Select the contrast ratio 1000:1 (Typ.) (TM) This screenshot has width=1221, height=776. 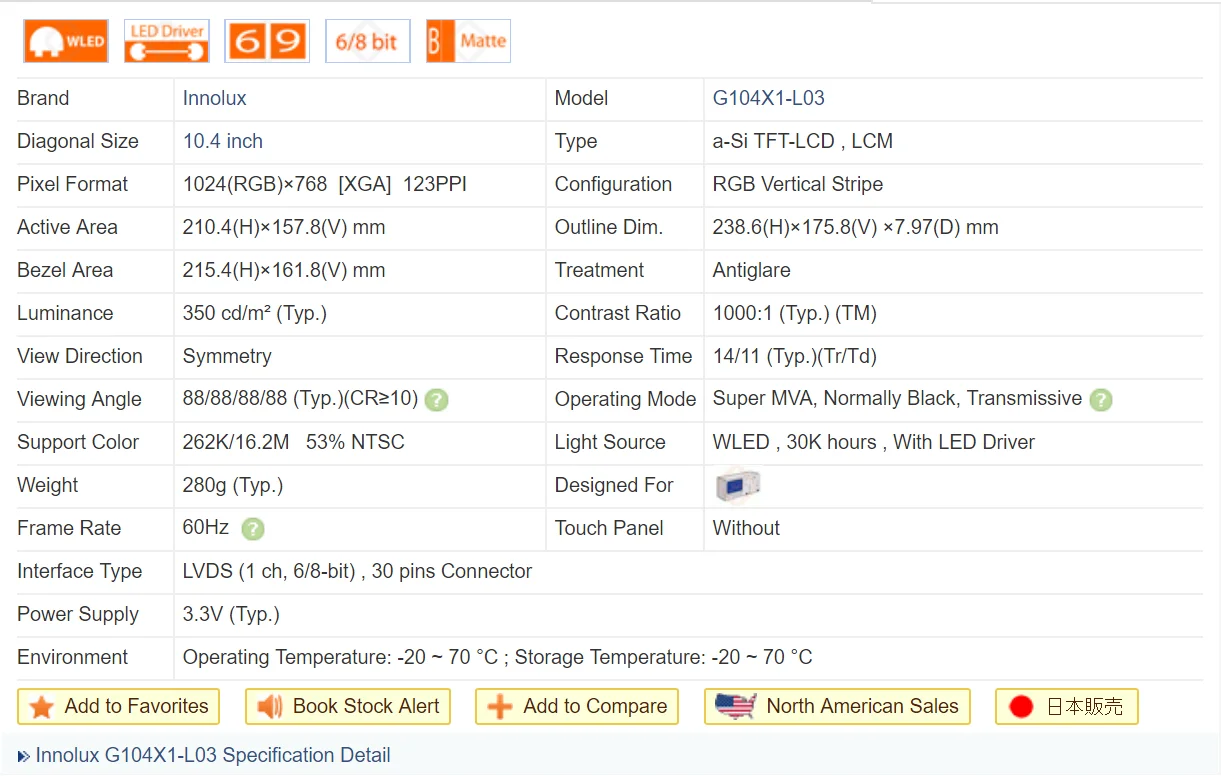(795, 313)
